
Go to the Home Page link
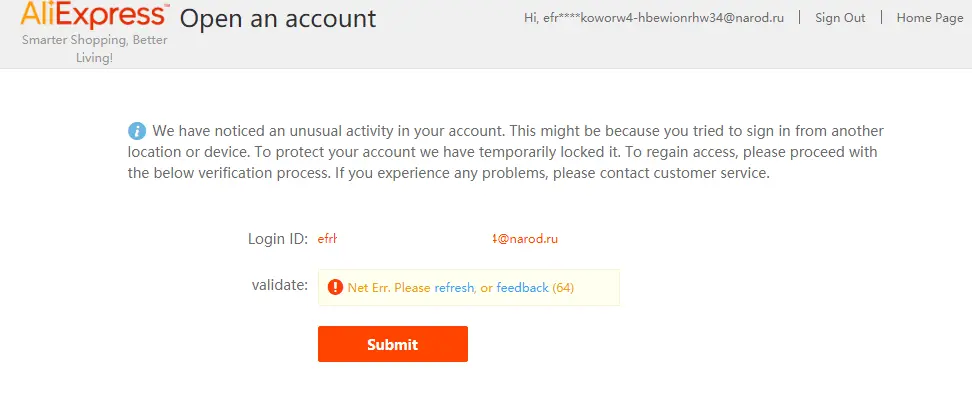pos(930,18)
